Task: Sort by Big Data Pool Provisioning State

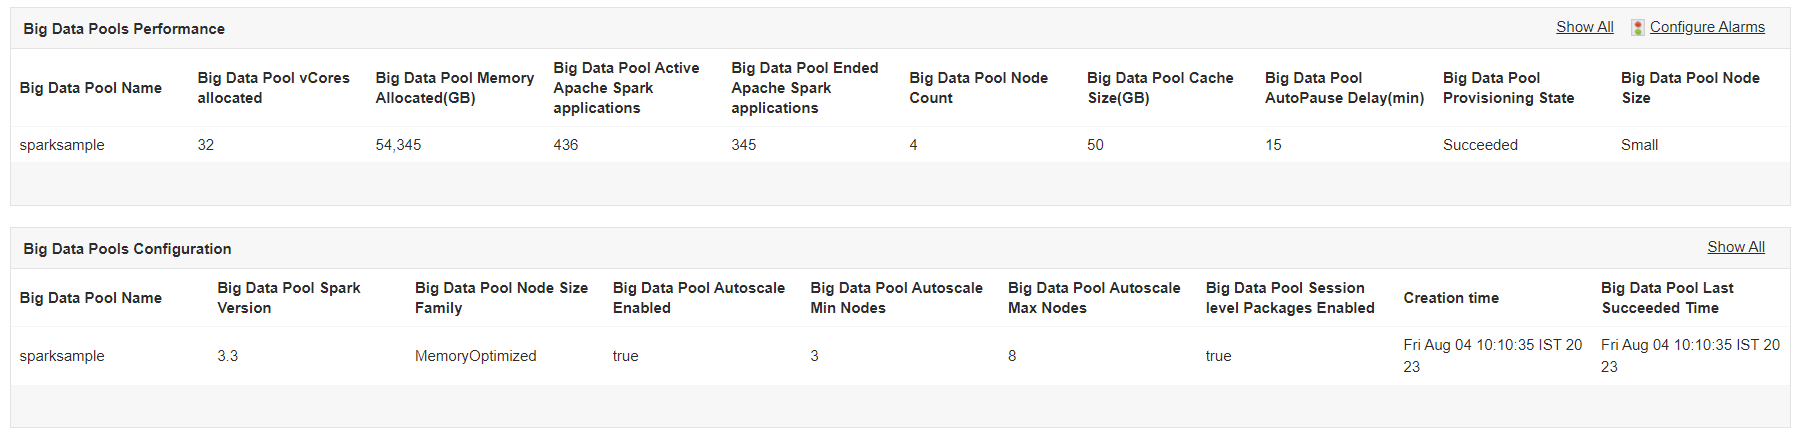Action: click(x=1508, y=88)
